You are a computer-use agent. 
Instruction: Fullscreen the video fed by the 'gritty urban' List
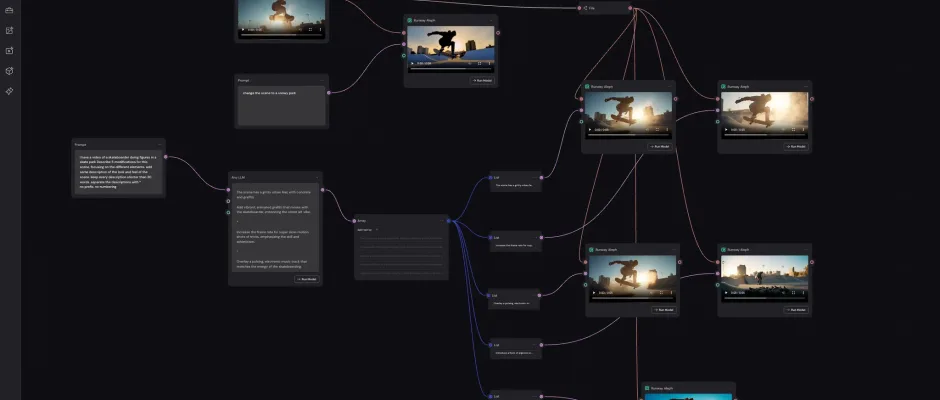(657, 130)
